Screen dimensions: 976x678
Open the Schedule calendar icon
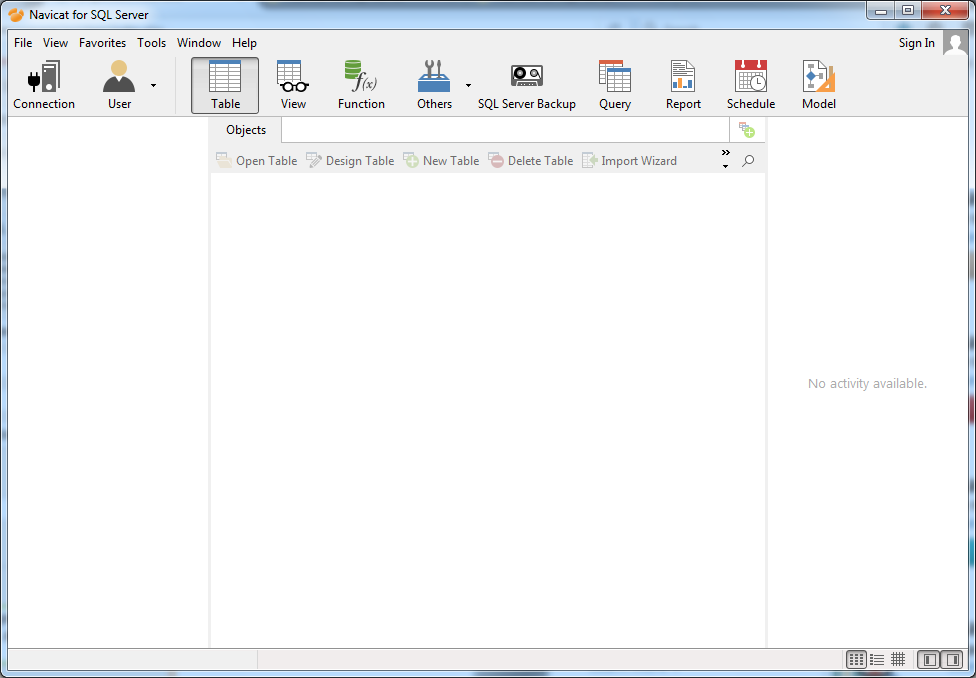point(750,85)
